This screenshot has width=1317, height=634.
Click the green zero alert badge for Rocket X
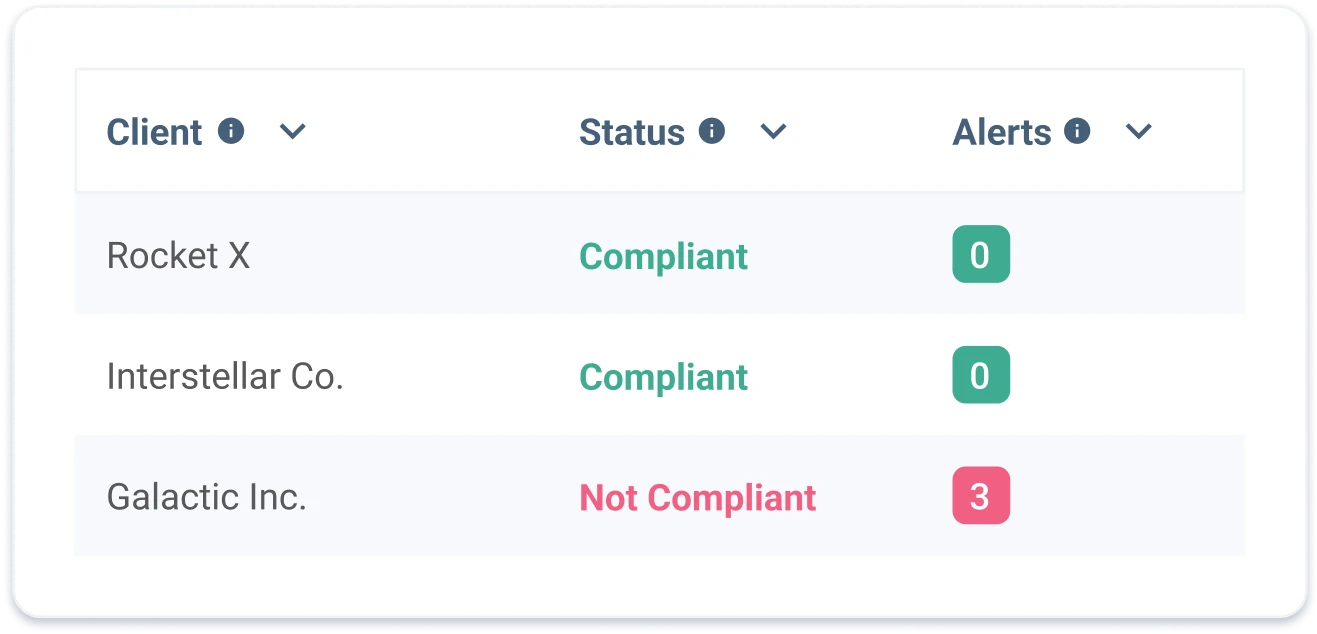coord(981,254)
